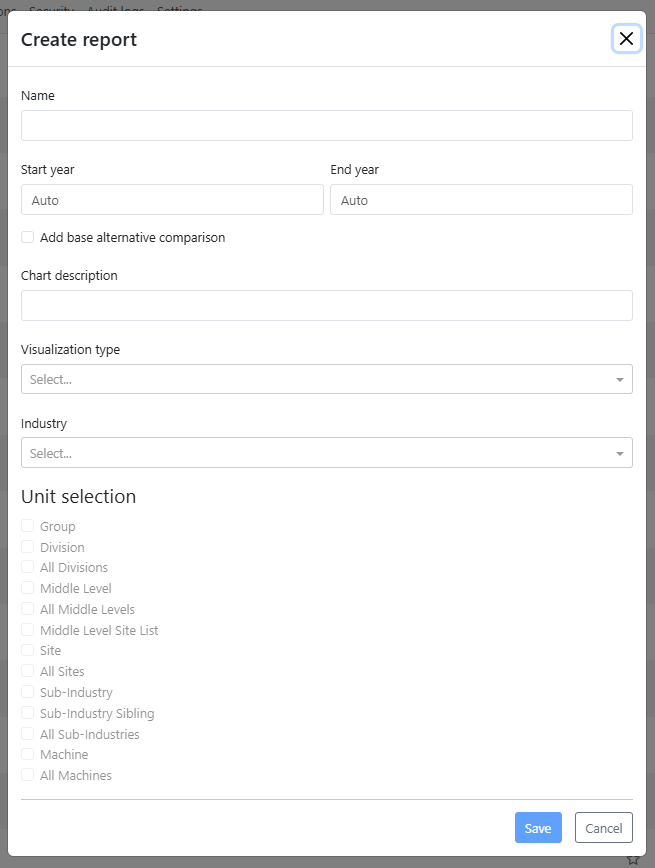Check the Sub-Industry Sibling option

click(x=27, y=713)
